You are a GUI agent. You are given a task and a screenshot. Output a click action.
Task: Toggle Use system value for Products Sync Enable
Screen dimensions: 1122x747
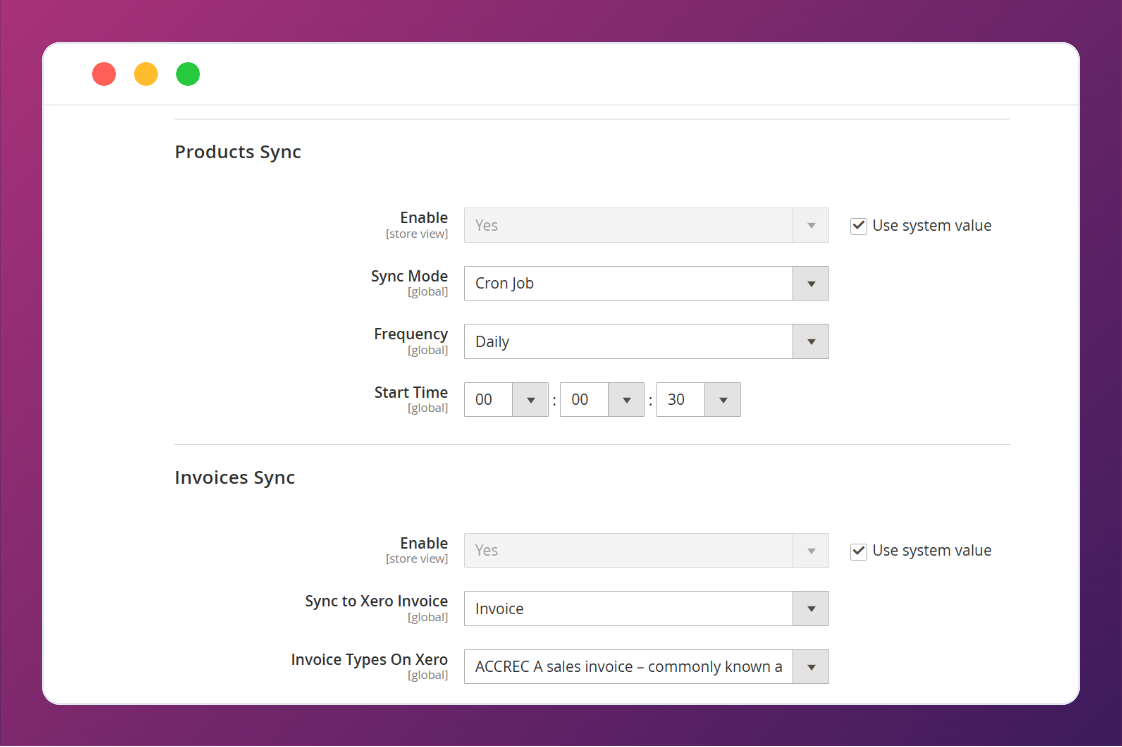click(858, 226)
